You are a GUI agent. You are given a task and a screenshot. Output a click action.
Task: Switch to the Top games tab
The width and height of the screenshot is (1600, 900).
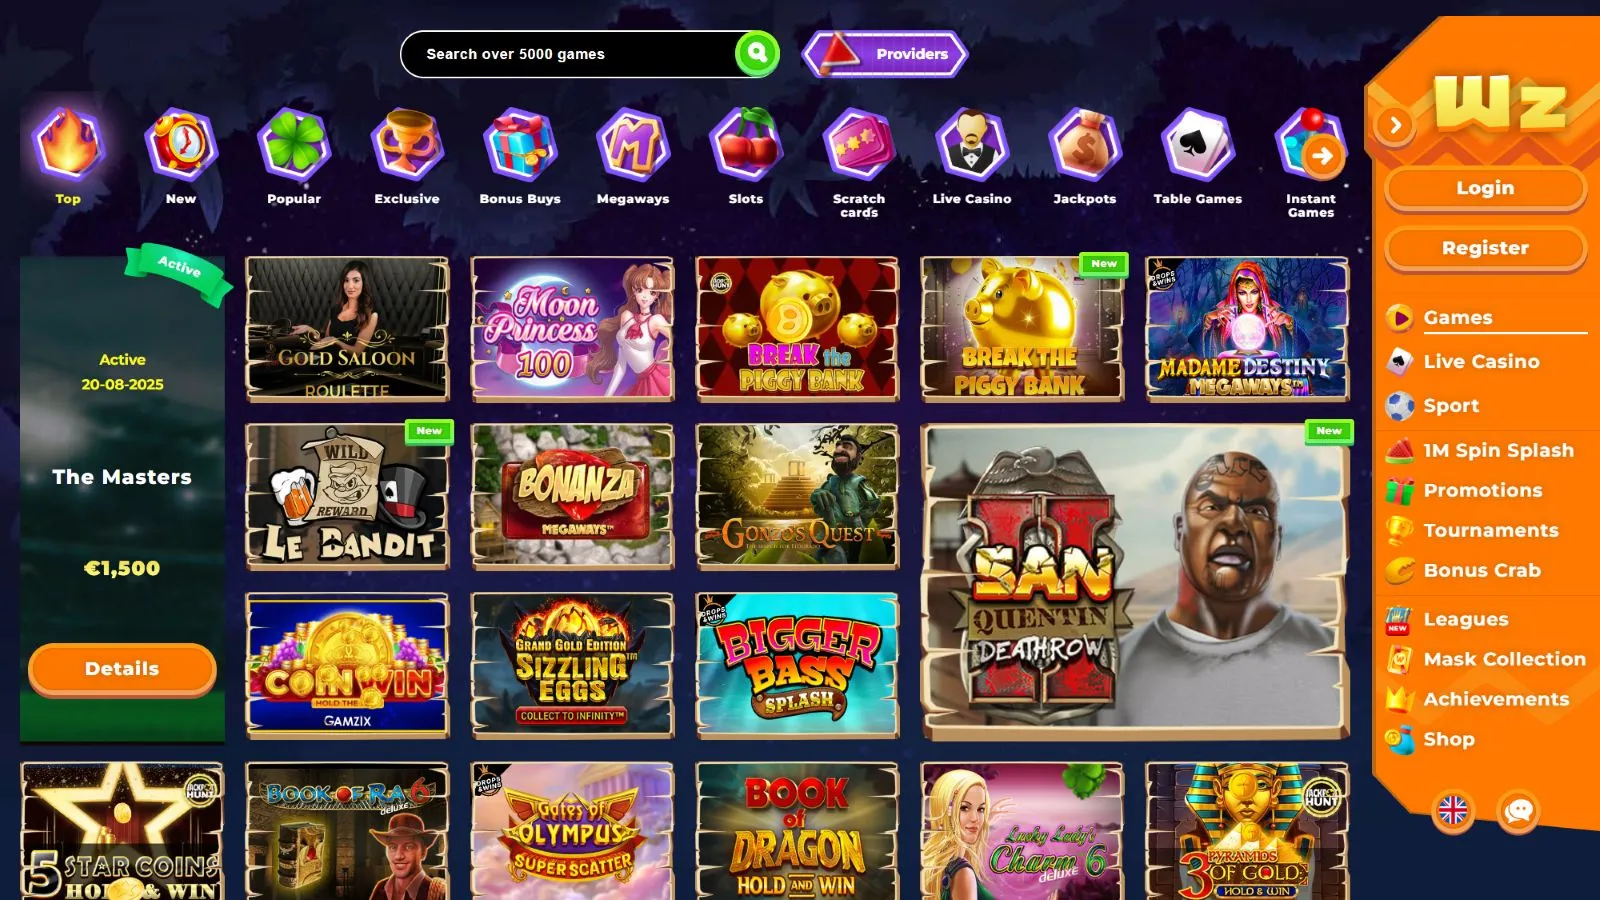click(68, 157)
